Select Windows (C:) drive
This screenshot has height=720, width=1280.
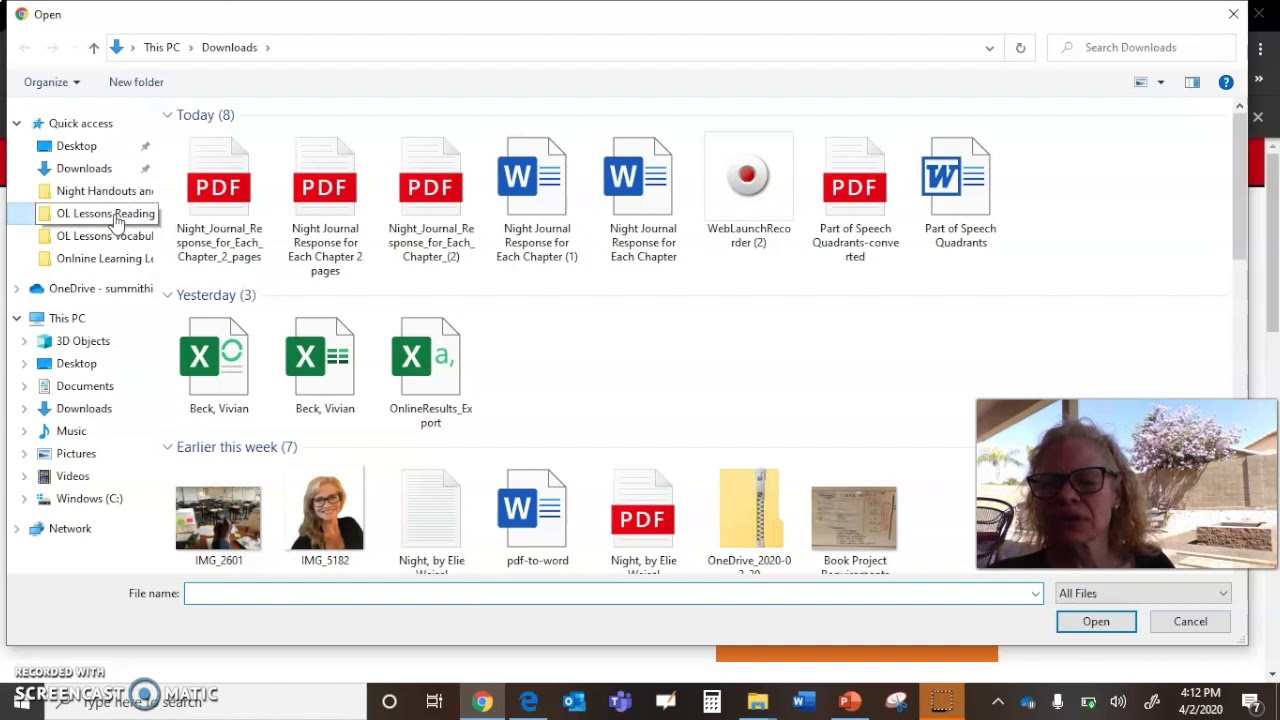tap(89, 499)
